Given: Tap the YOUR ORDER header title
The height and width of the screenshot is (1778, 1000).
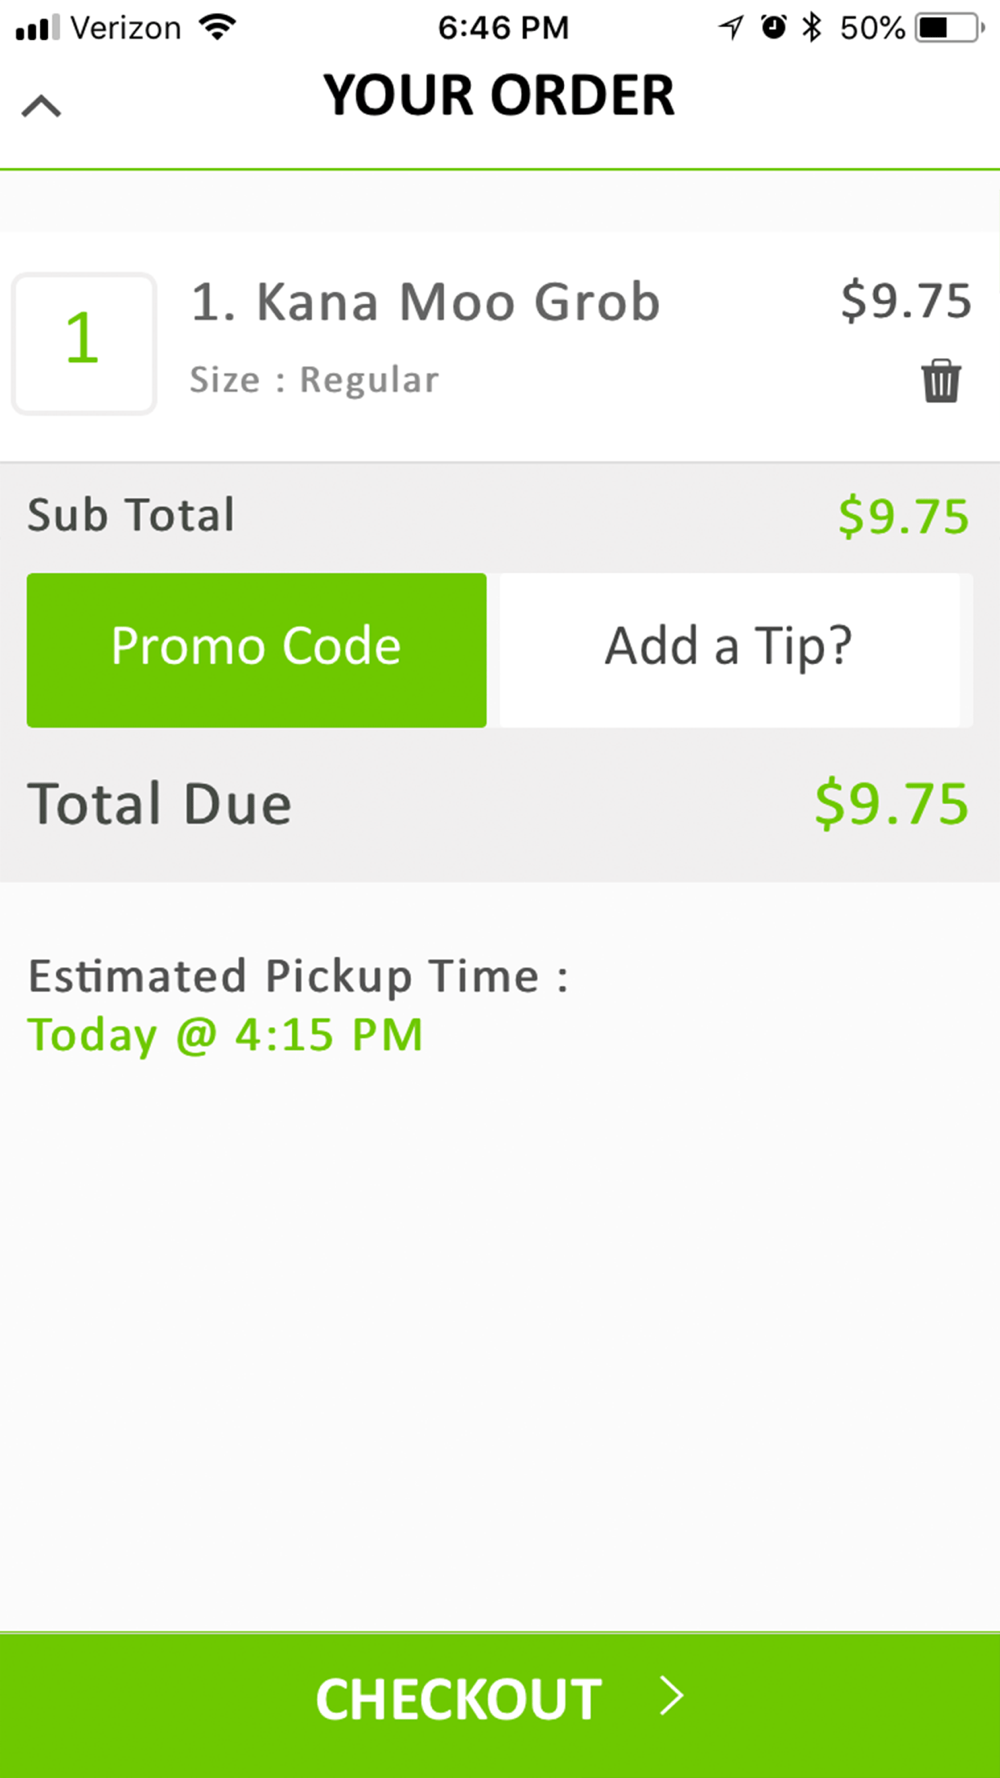Looking at the screenshot, I should 498,96.
